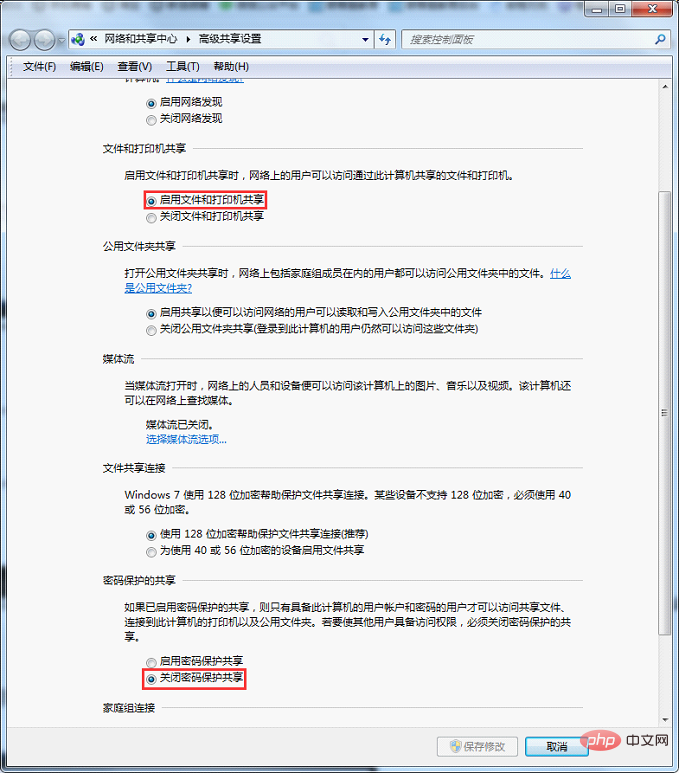679x773 pixels.
Task: Click the scrollbar down arrow
Action: click(665, 719)
